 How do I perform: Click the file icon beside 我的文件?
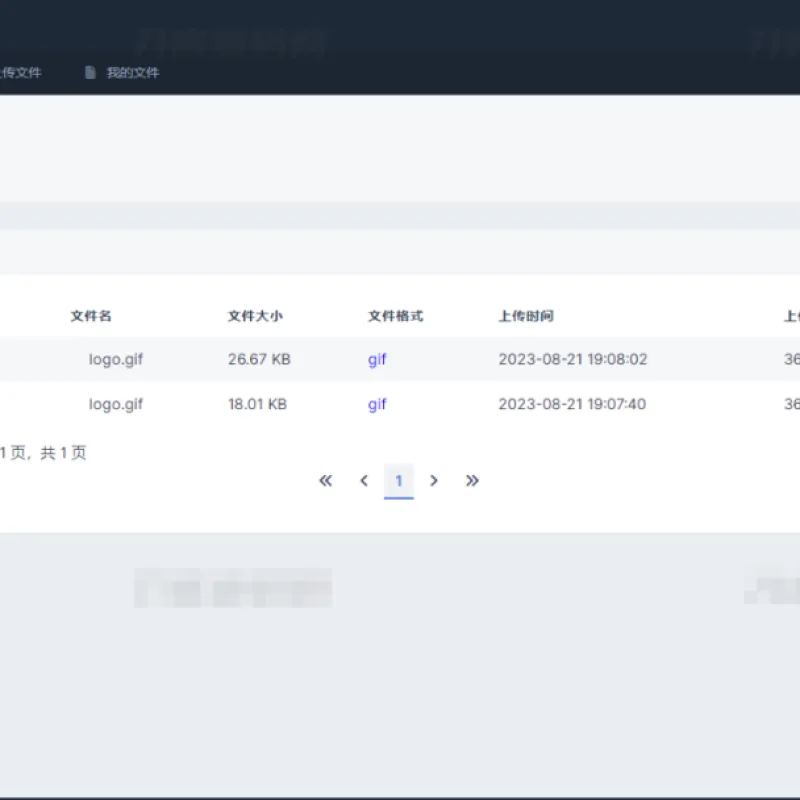coord(90,73)
